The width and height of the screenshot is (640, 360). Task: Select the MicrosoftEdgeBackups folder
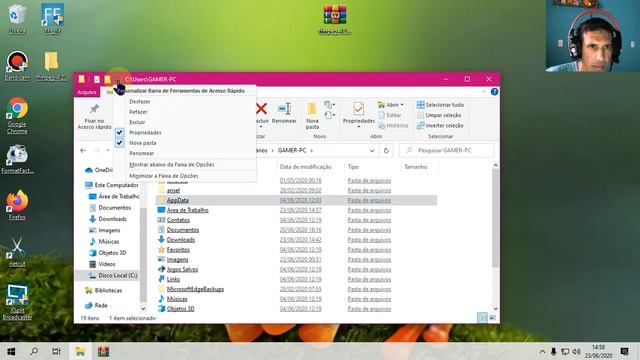[x=195, y=289]
